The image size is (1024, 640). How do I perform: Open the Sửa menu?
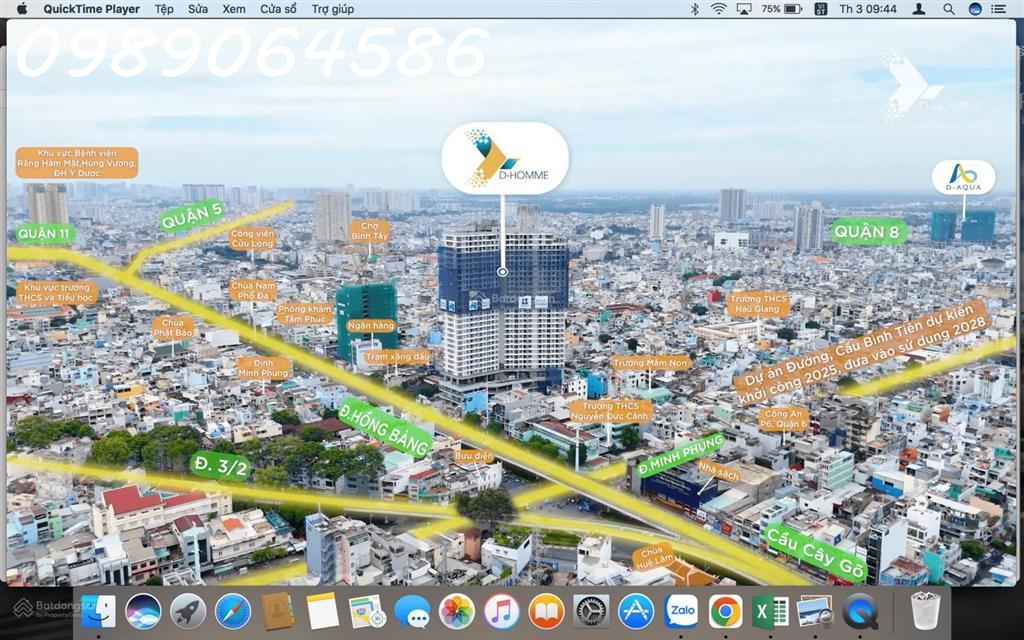click(198, 9)
